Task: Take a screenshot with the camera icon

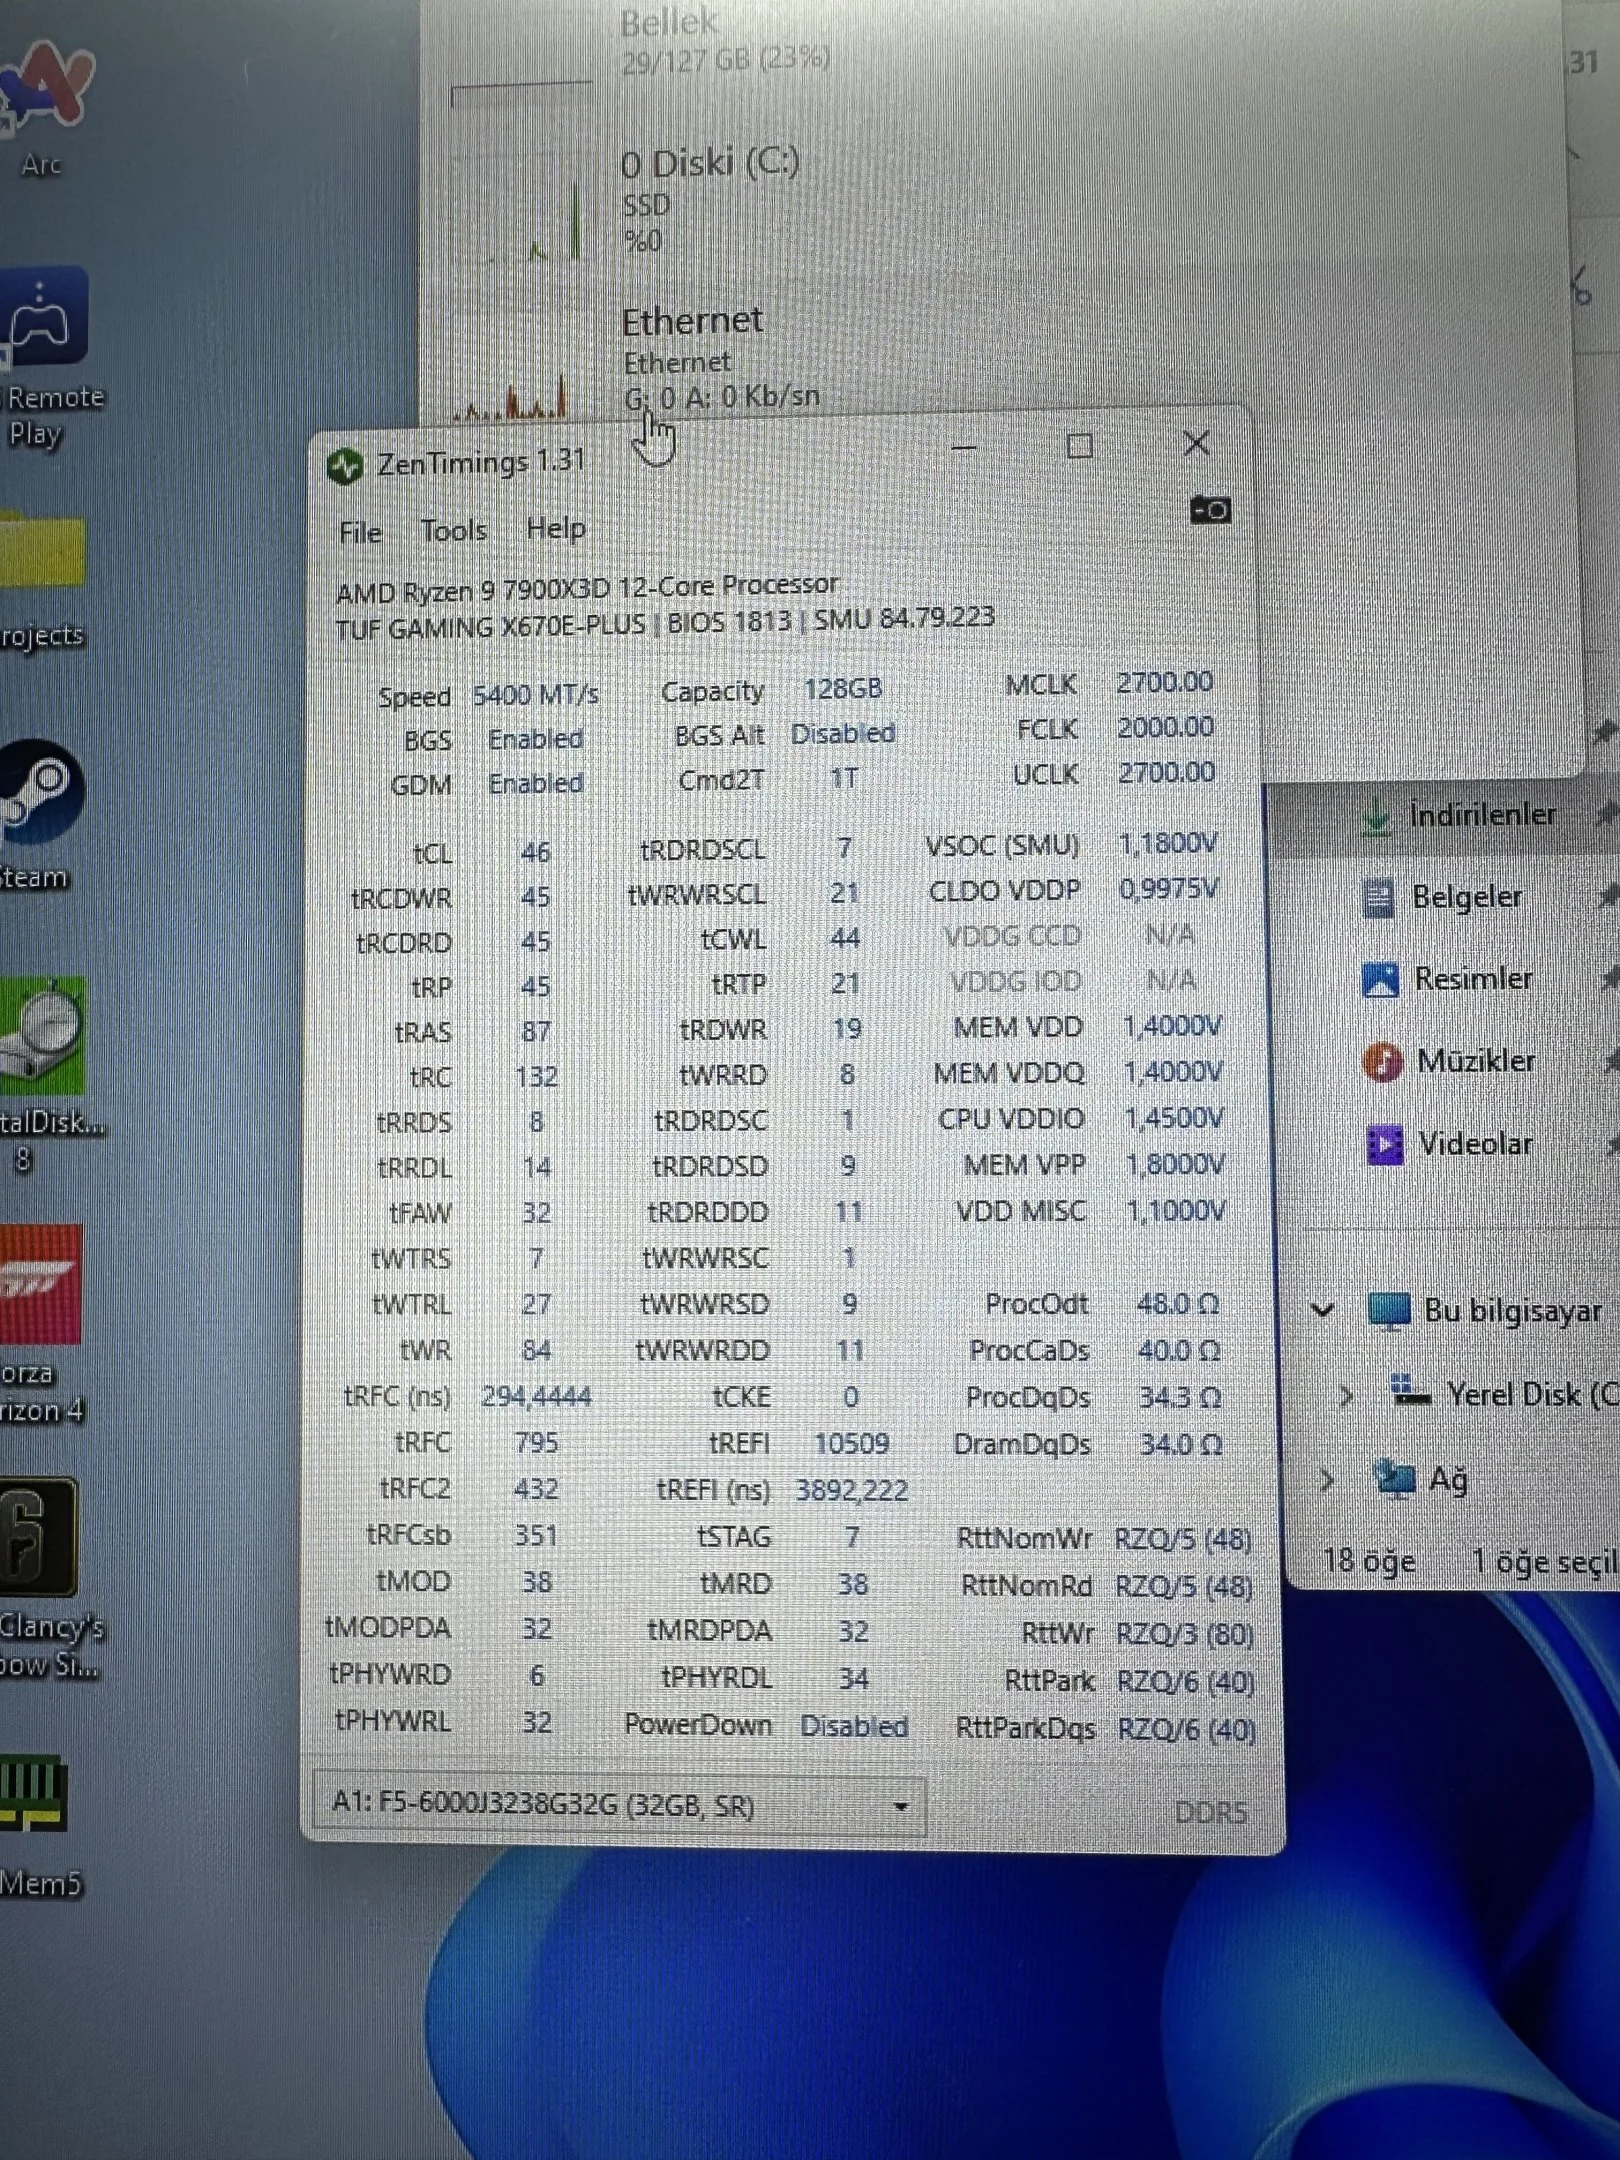Action: pos(1210,511)
